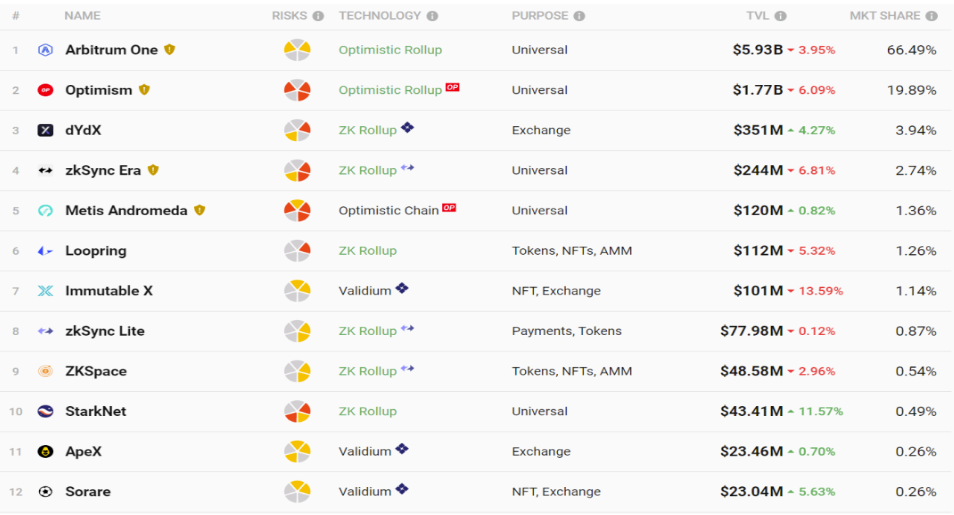Click the NAME column header

[82, 16]
